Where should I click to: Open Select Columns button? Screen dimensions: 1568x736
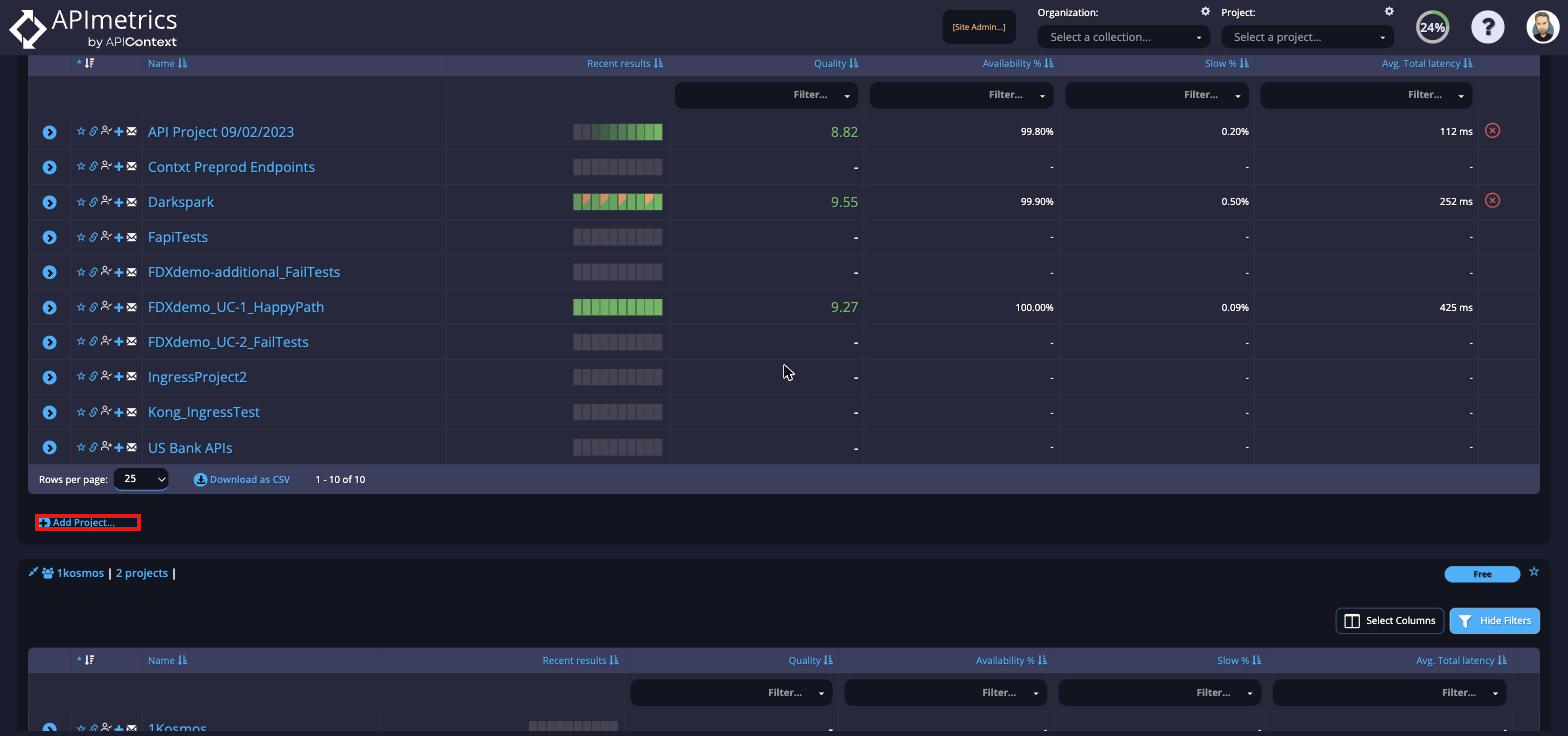[x=1390, y=621]
